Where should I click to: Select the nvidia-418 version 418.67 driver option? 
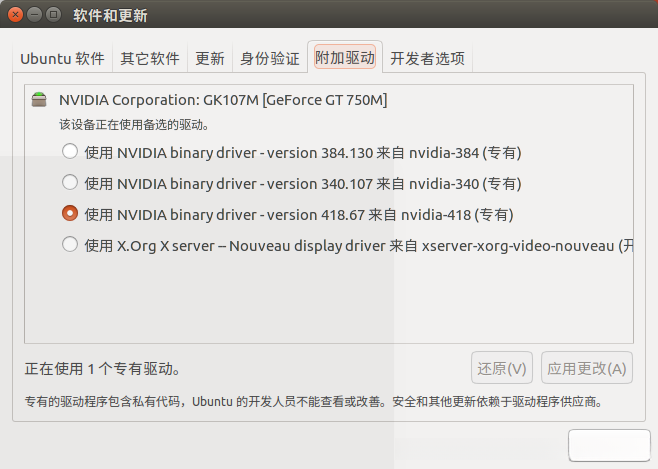tap(70, 213)
